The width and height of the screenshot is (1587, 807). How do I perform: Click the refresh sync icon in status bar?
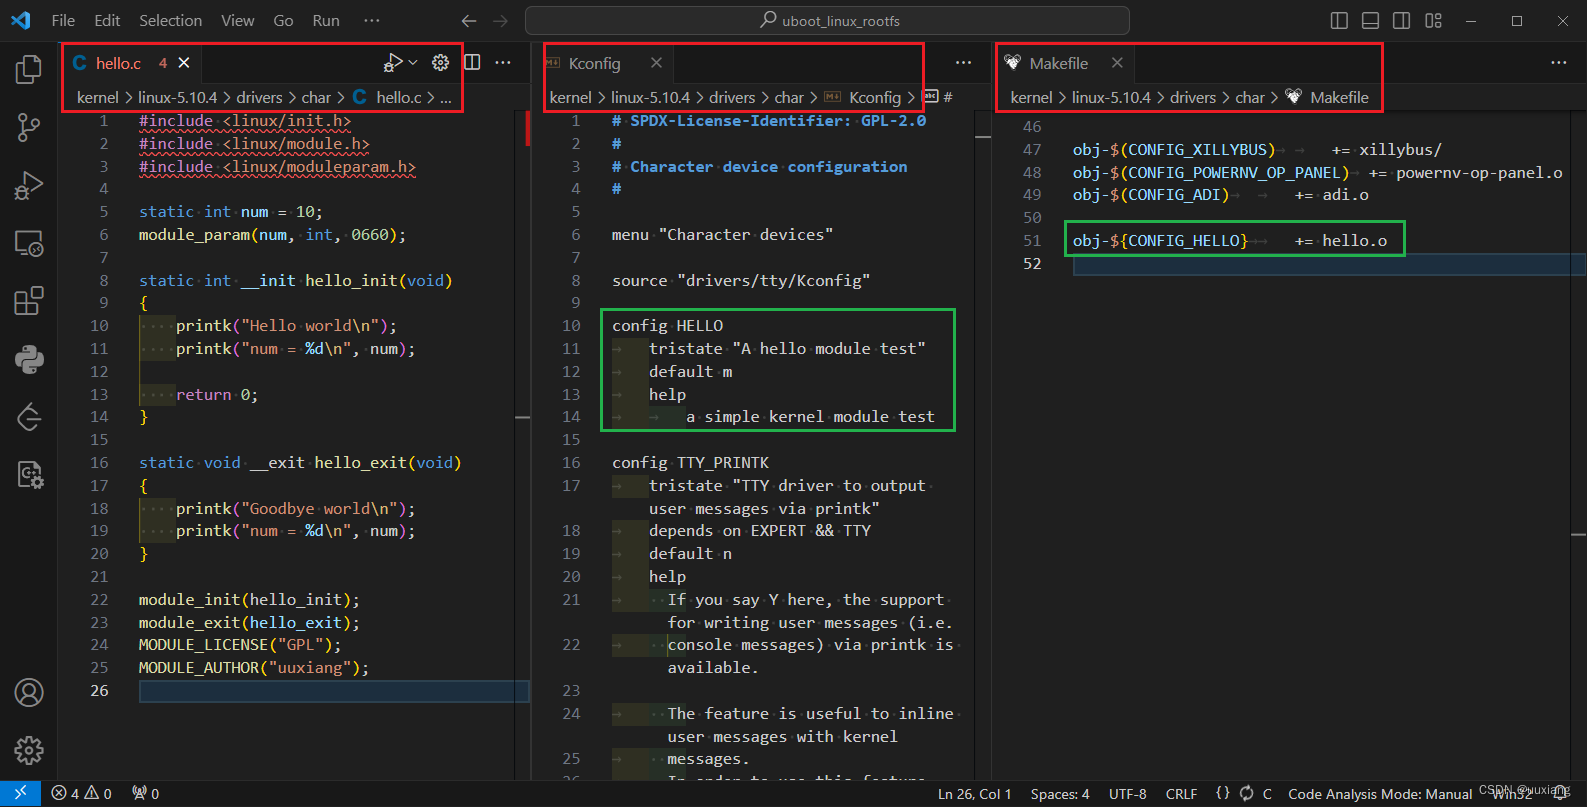pos(1246,793)
